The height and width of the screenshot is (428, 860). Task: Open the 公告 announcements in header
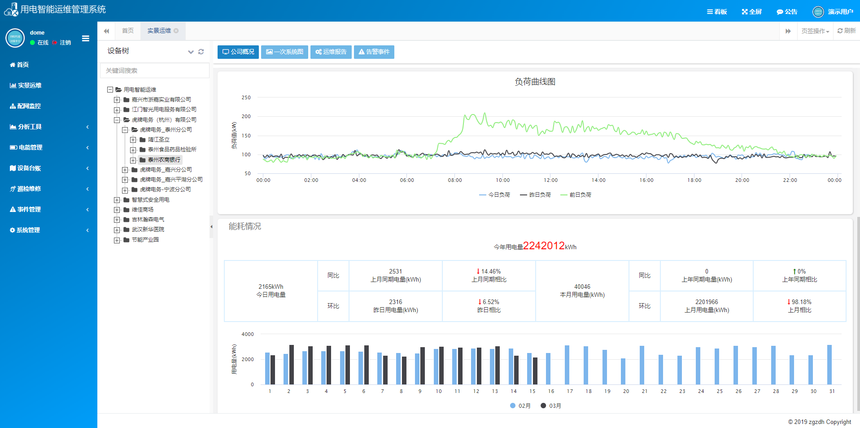click(787, 12)
